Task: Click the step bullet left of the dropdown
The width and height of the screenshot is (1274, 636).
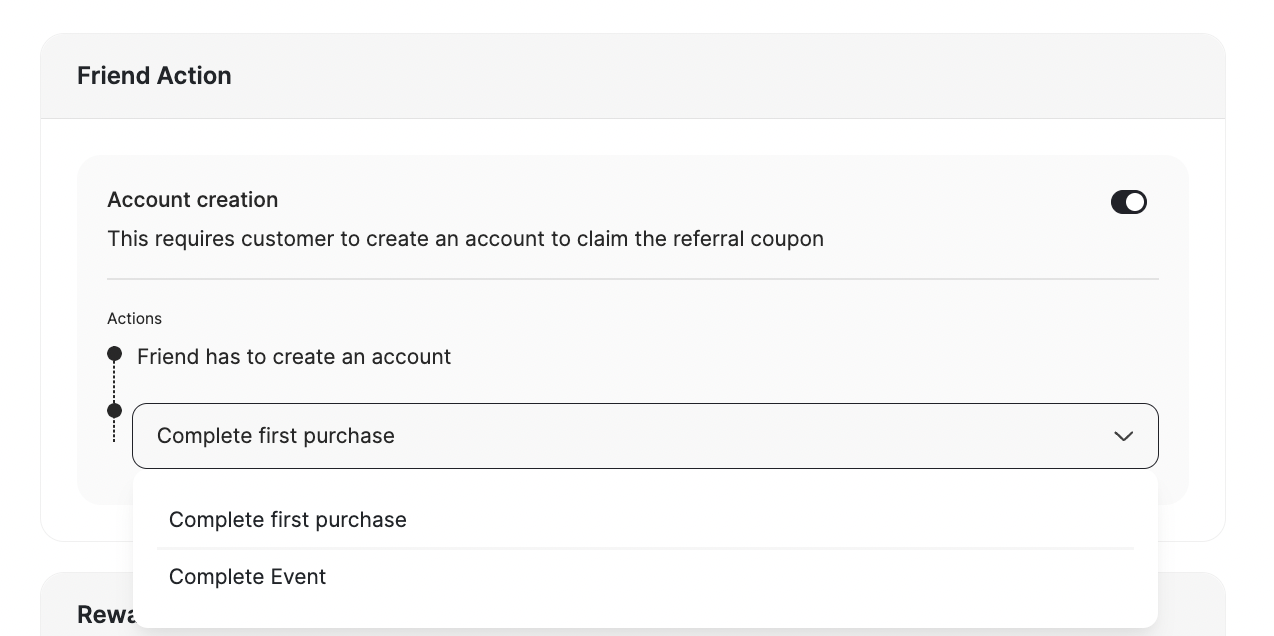Action: pyautogui.click(x=115, y=410)
